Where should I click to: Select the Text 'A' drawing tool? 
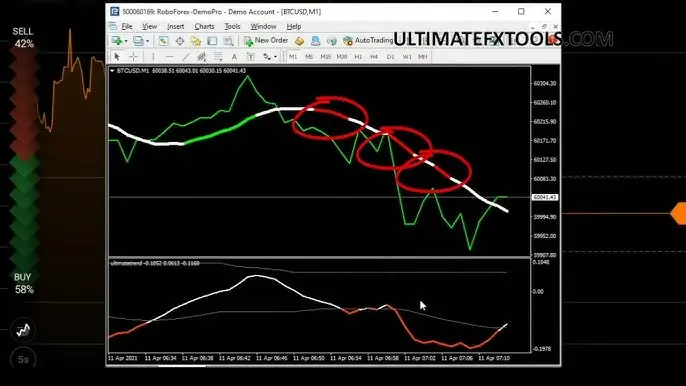234,56
